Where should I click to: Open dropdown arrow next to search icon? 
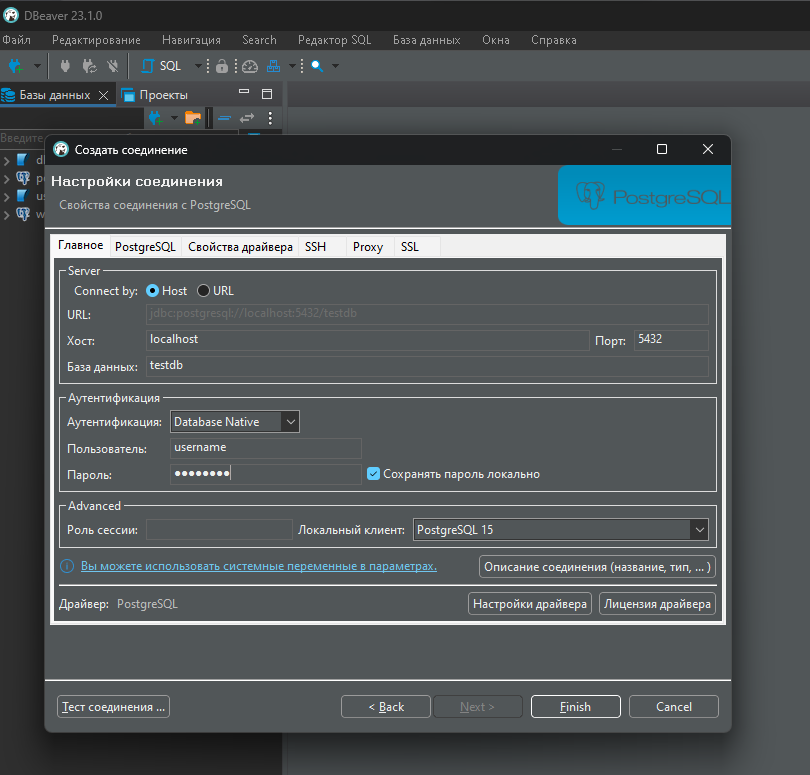pyautogui.click(x=335, y=66)
